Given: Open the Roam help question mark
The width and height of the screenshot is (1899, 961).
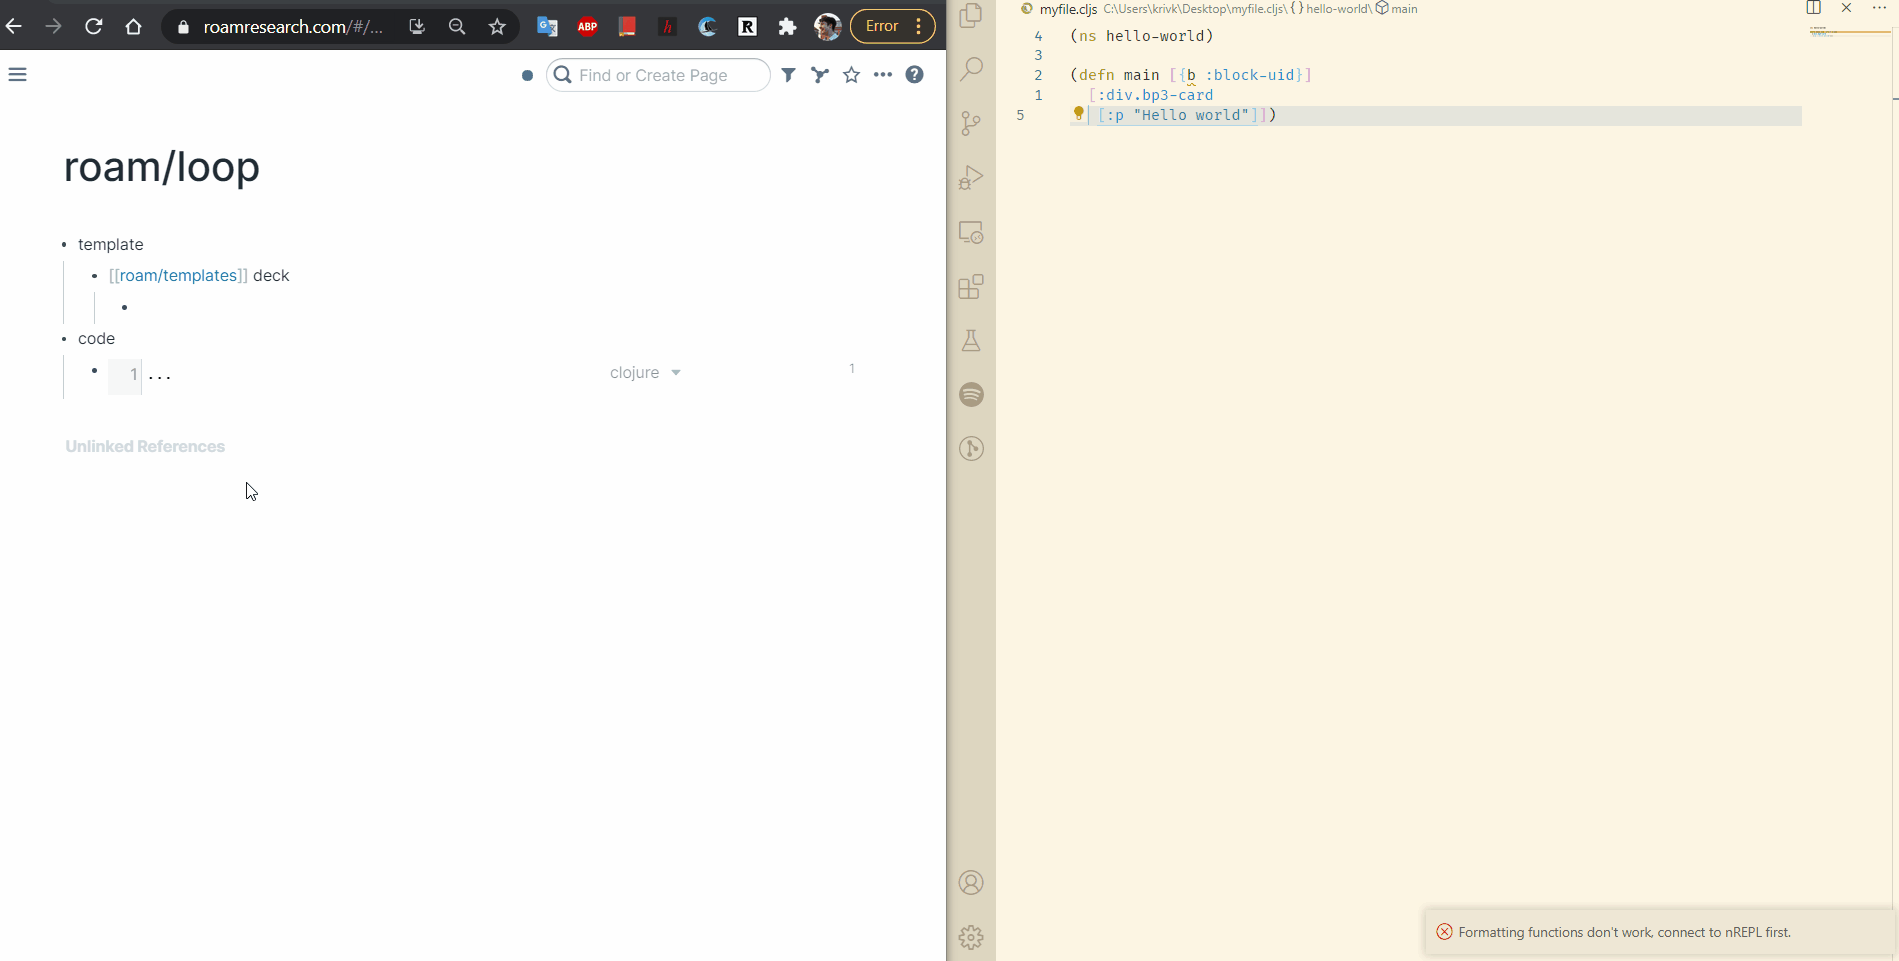Looking at the screenshot, I should (x=914, y=75).
